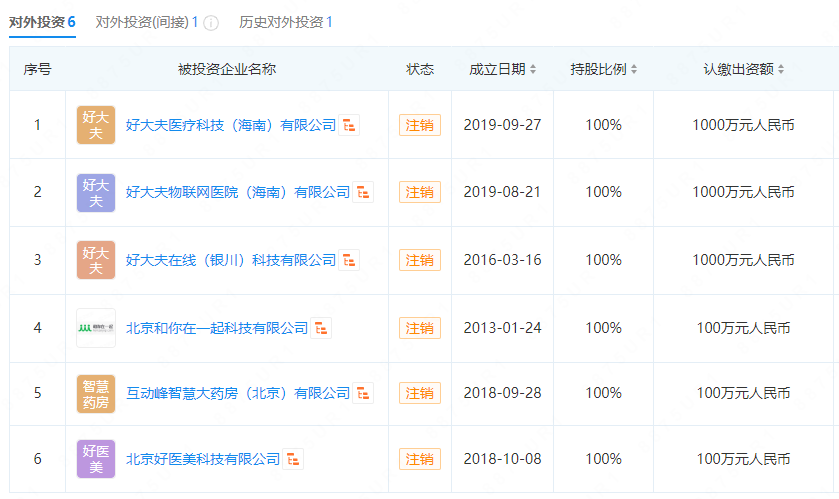Click 被投资企业名称 column header
The width and height of the screenshot is (839, 499).
pos(227,69)
